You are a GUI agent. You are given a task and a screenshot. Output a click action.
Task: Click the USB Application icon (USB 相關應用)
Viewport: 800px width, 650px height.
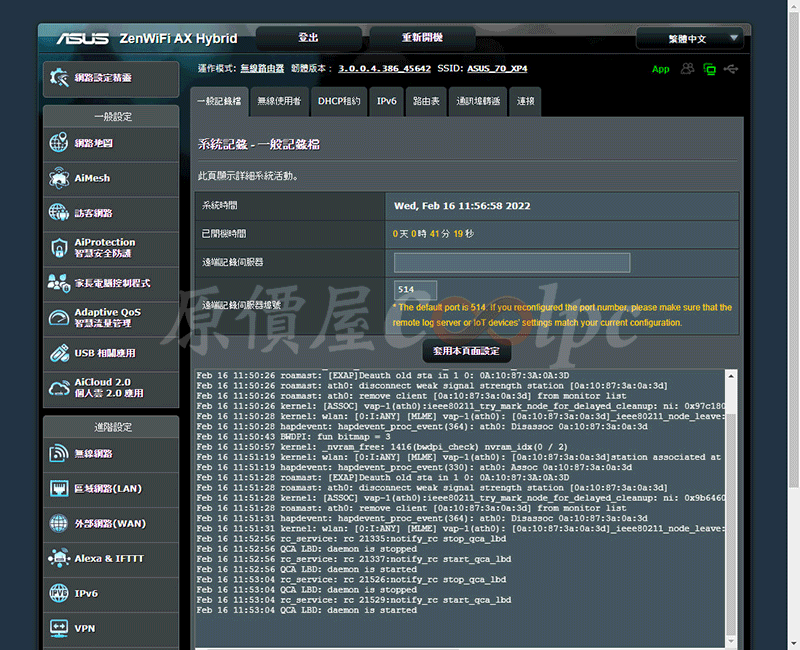tap(59, 353)
